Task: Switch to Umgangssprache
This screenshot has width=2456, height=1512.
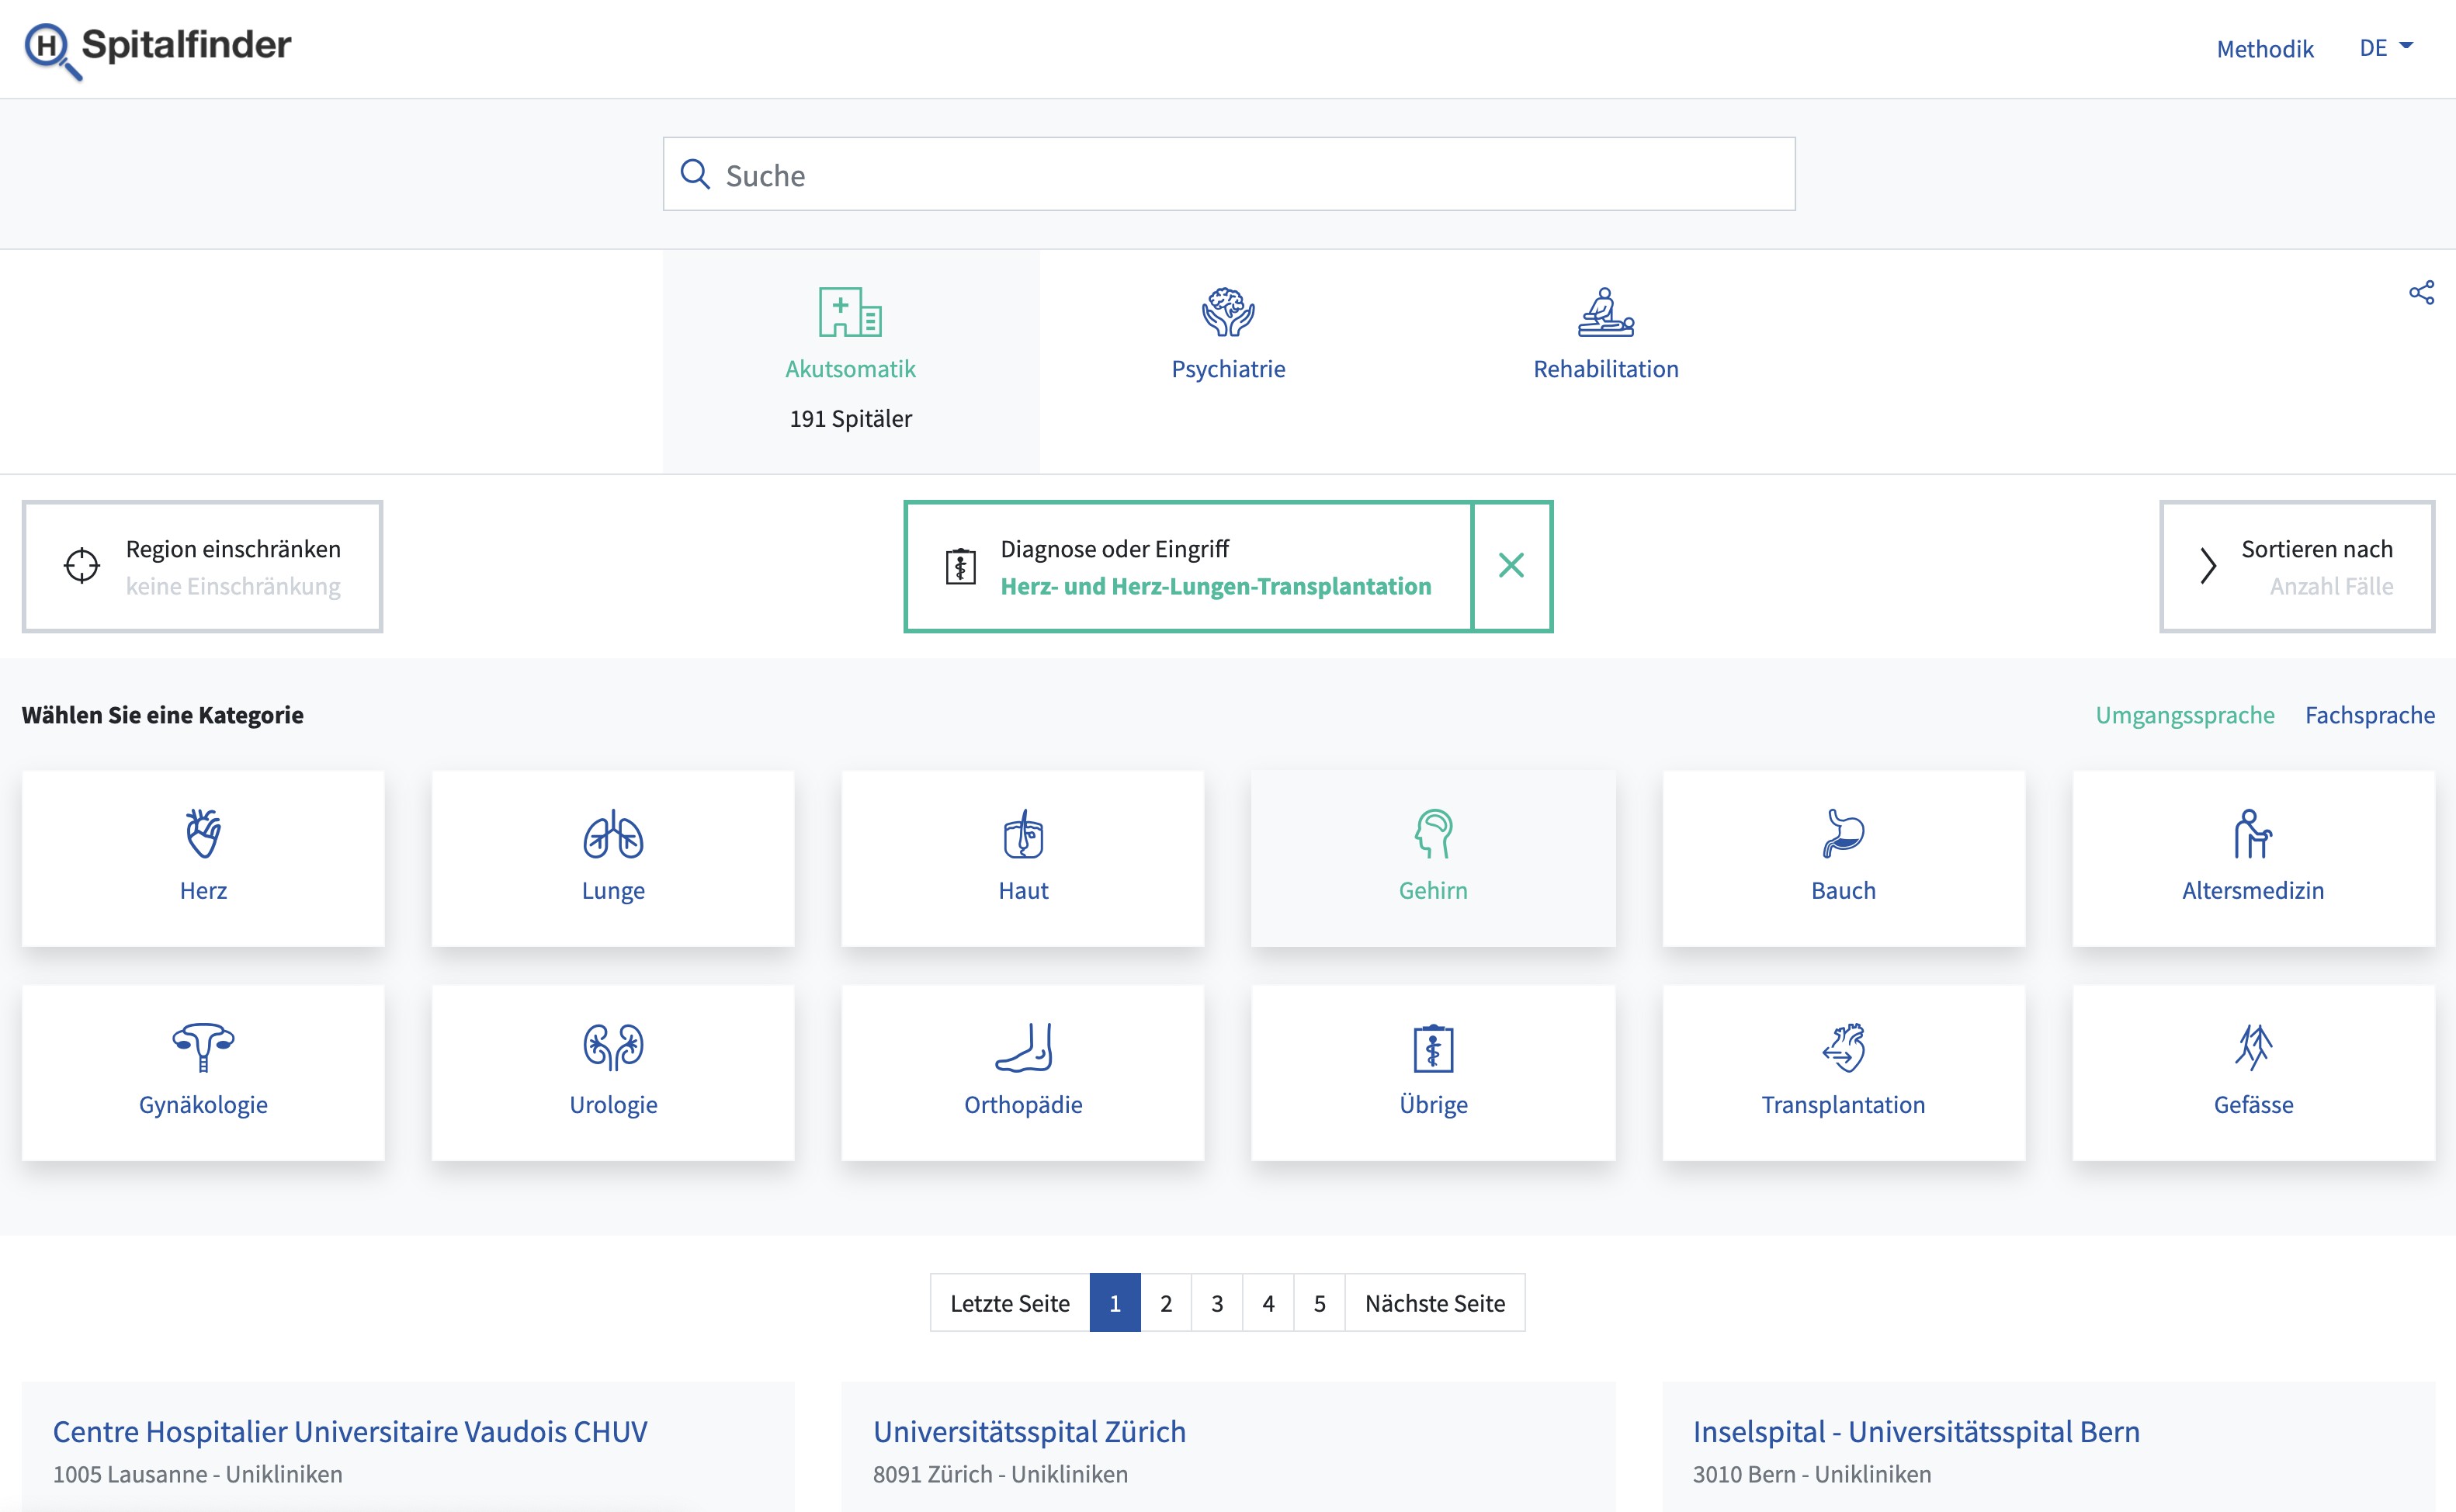Action: click(x=2184, y=715)
